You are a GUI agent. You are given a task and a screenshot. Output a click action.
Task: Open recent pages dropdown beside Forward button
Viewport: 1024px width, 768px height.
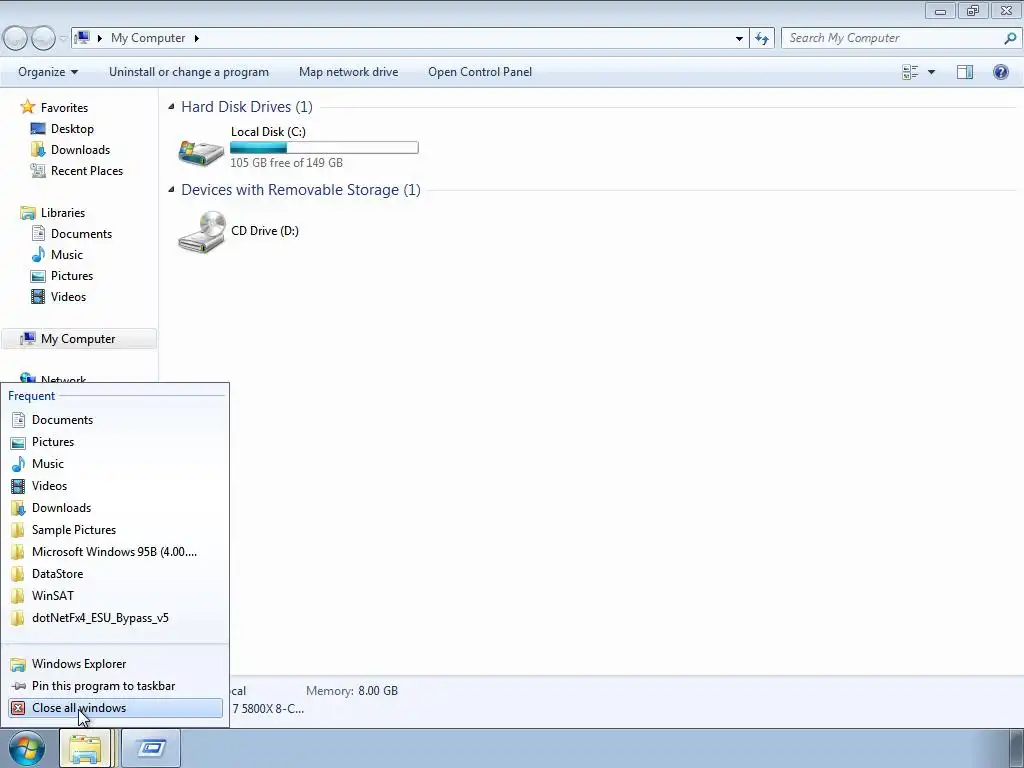click(63, 39)
